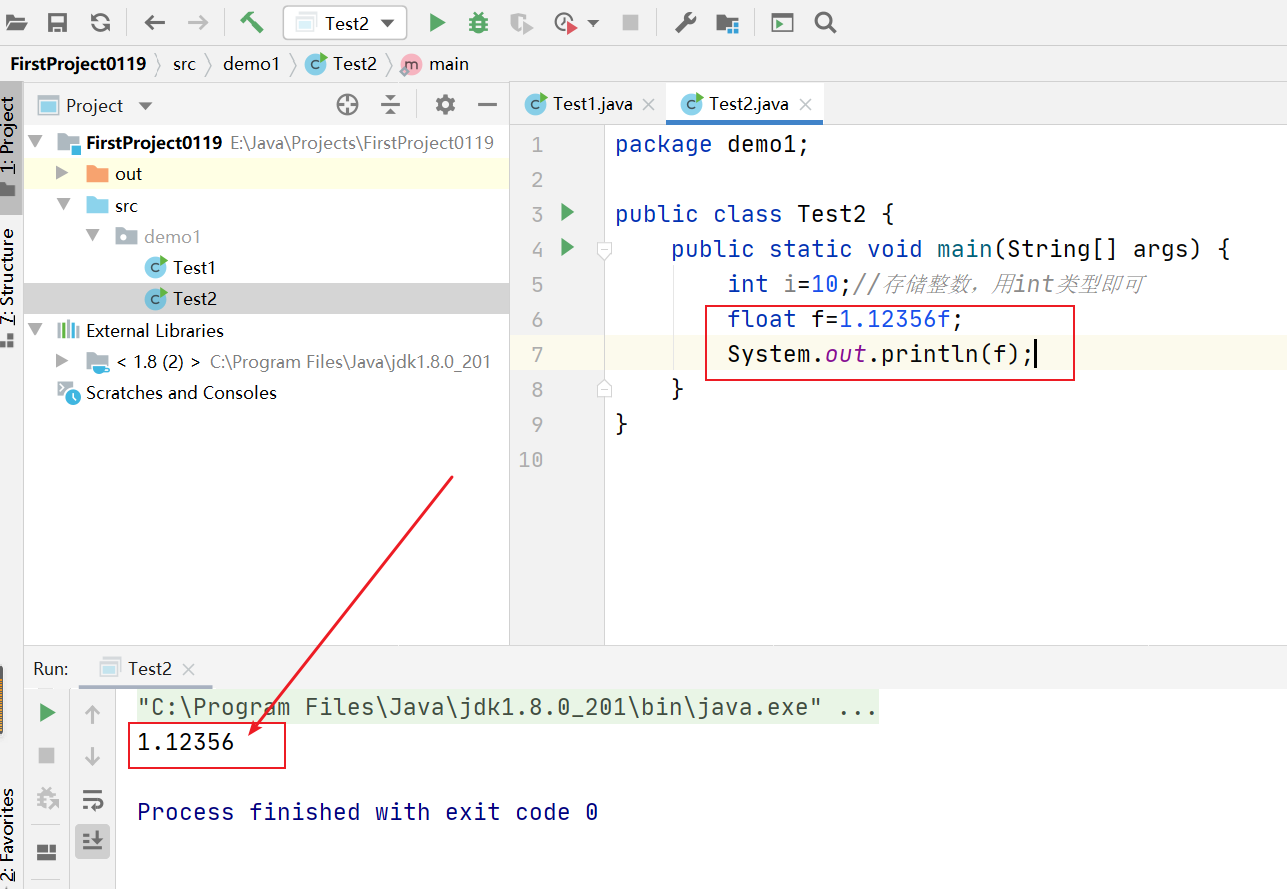The image size is (1287, 889).
Task: Rerun Test2 from the Run panel
Action: (47, 713)
